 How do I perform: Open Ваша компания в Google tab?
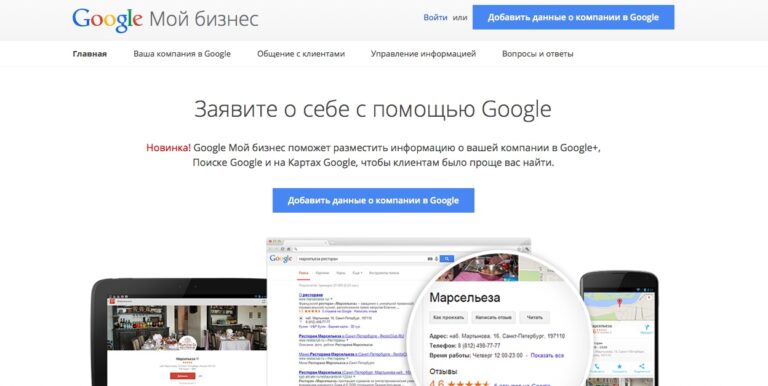click(x=182, y=54)
